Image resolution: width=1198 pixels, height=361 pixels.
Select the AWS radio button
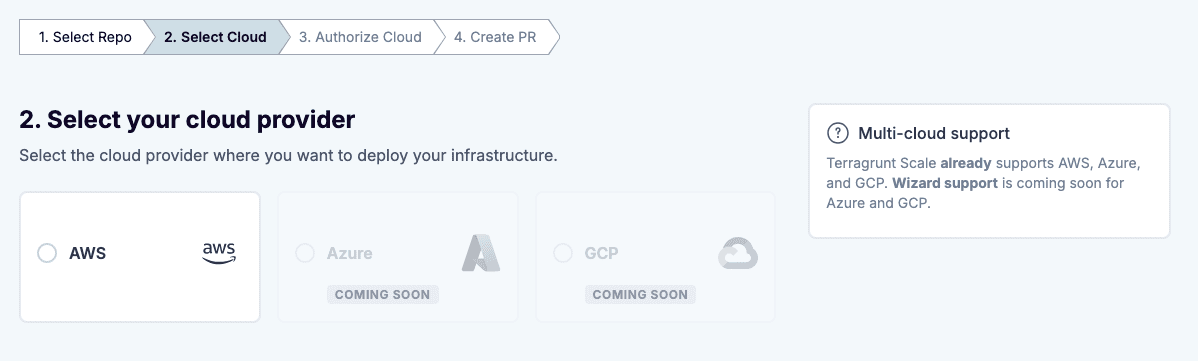pos(47,253)
